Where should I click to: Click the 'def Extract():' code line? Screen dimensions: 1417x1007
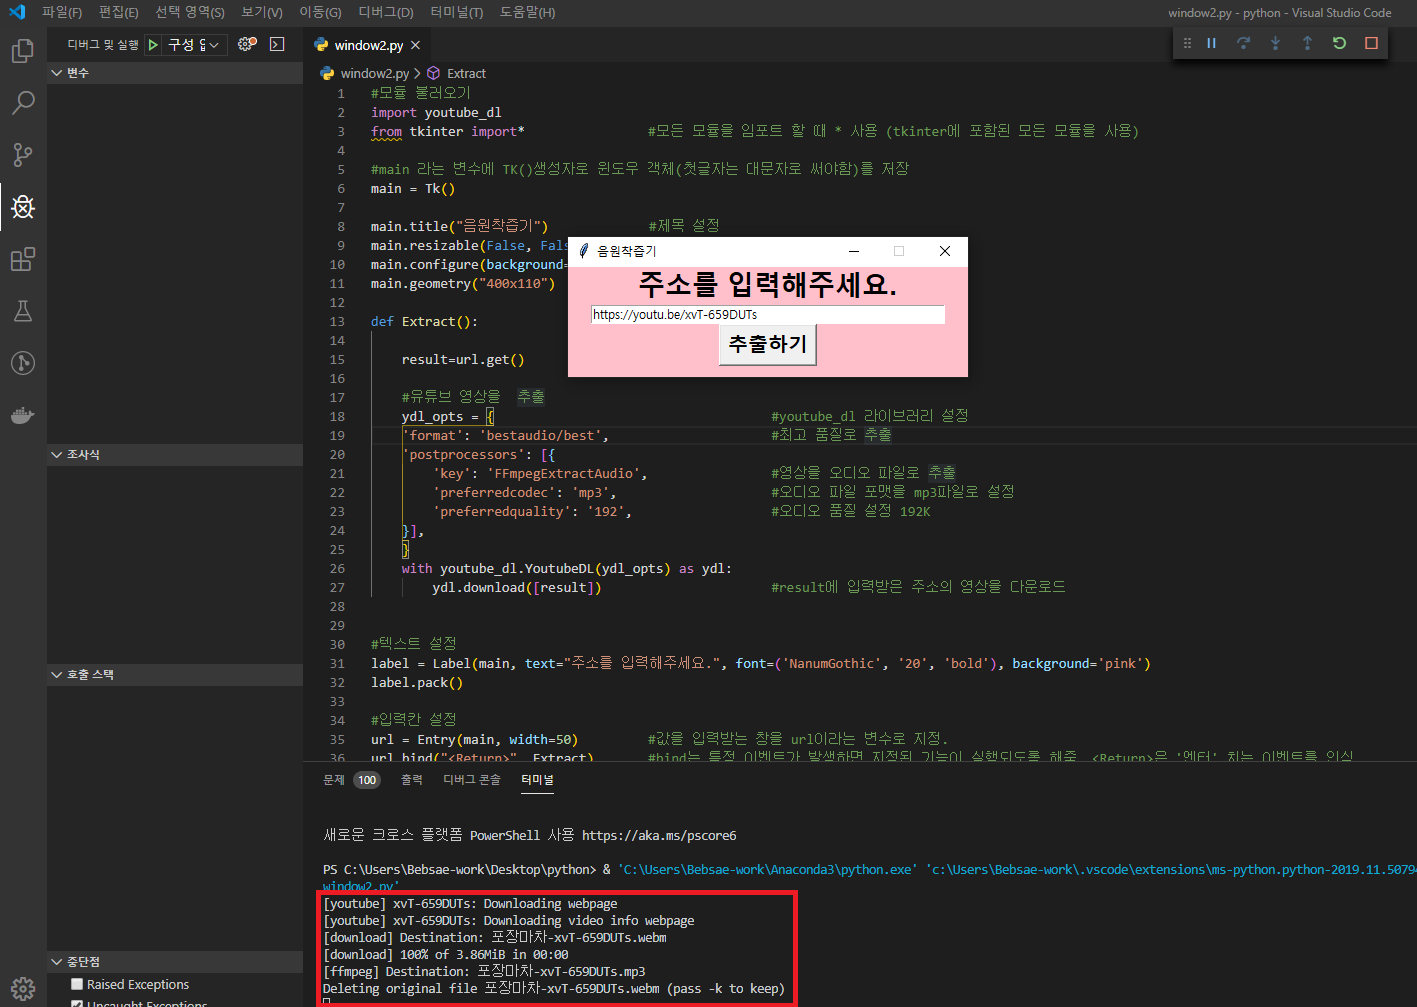[424, 322]
